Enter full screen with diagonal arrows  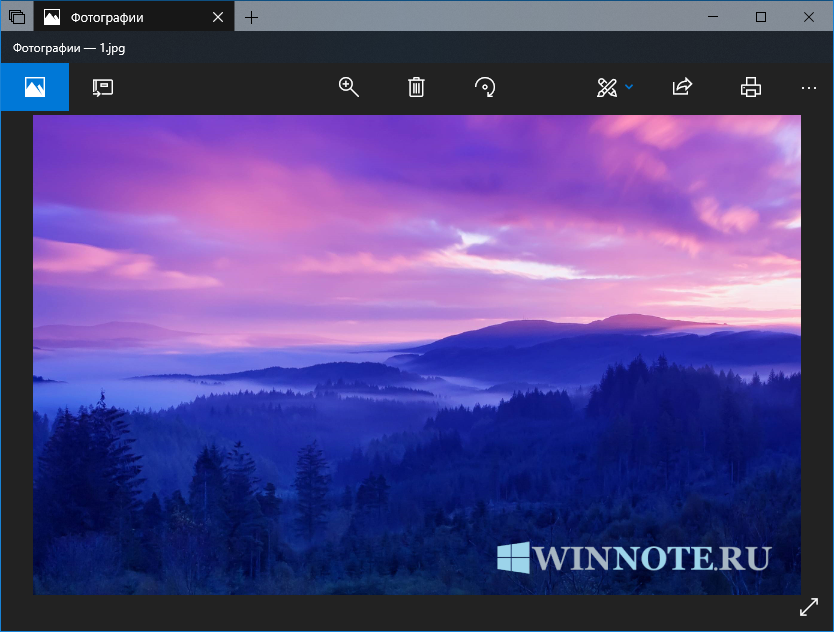808,607
